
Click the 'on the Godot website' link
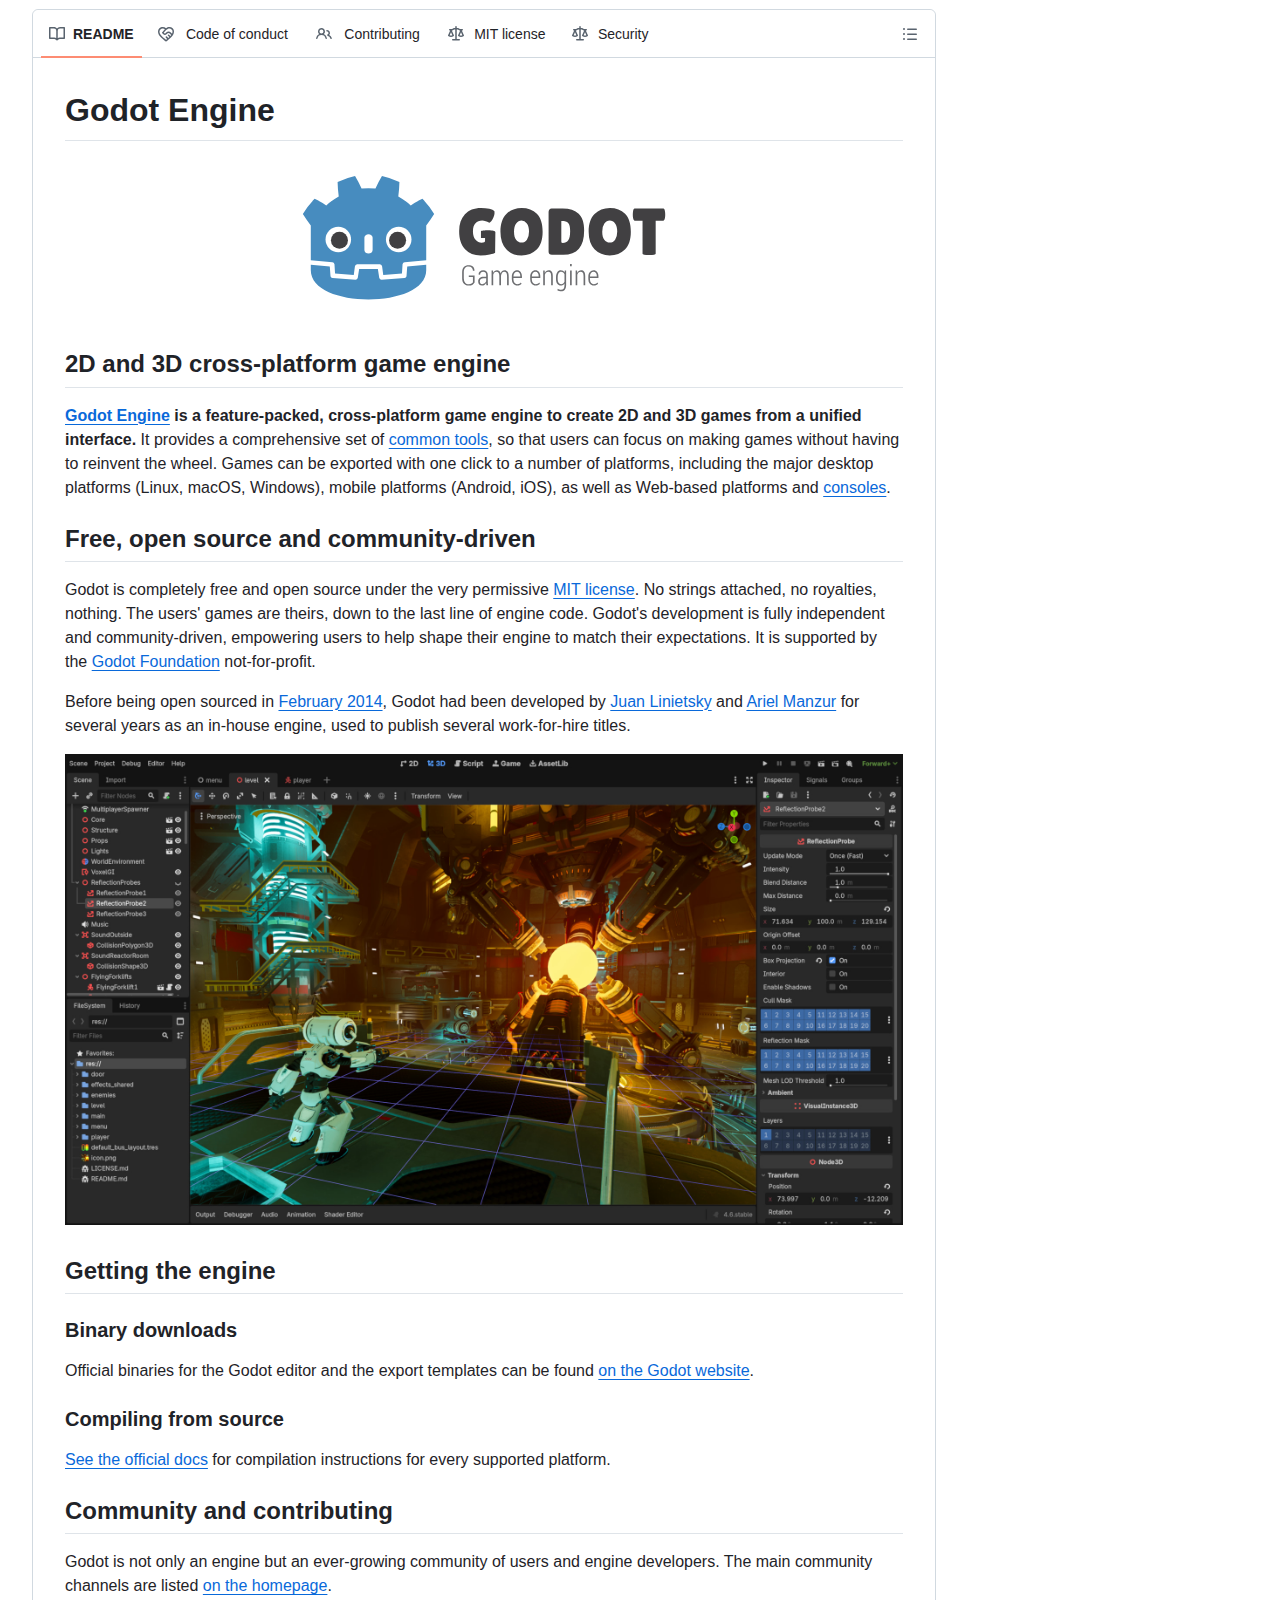(x=674, y=1370)
